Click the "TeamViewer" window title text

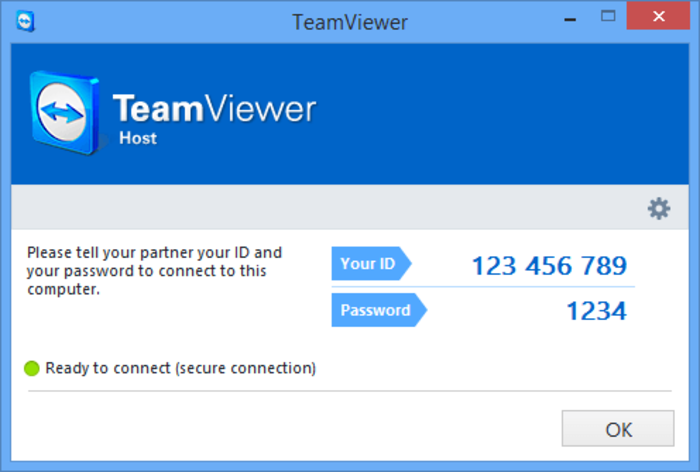coord(350,21)
